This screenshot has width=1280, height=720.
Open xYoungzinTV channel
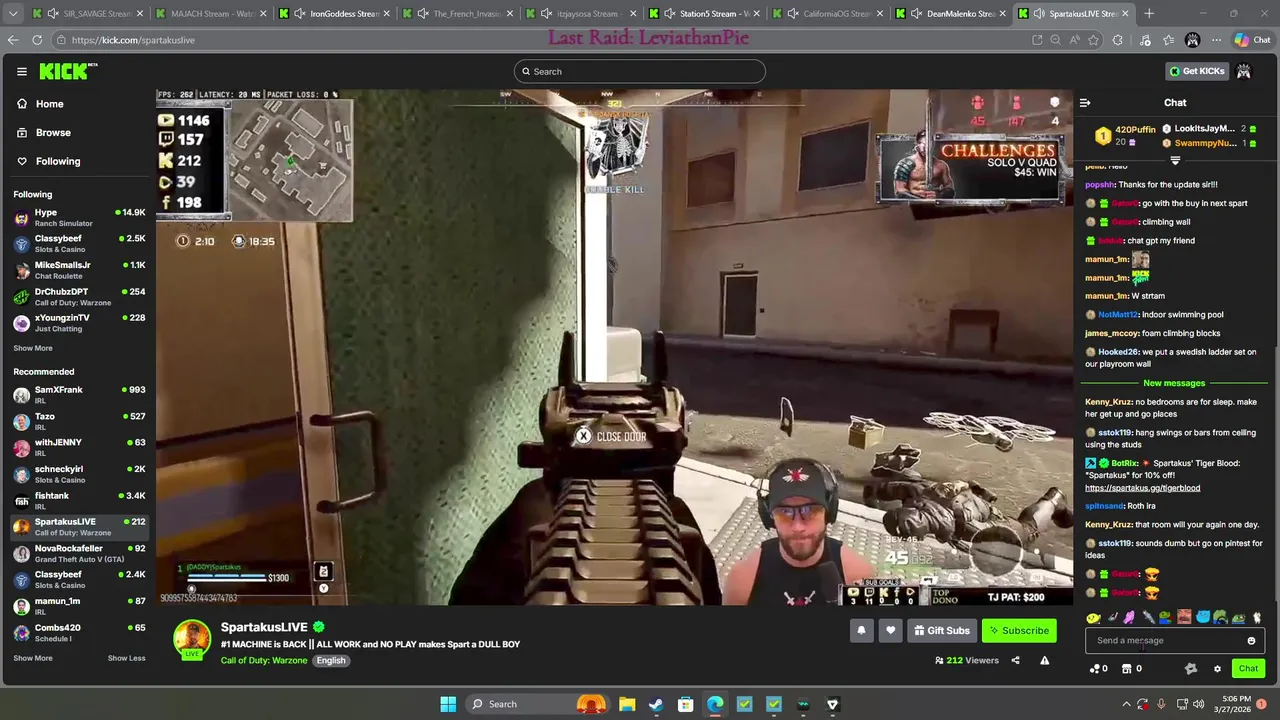[x=78, y=322]
